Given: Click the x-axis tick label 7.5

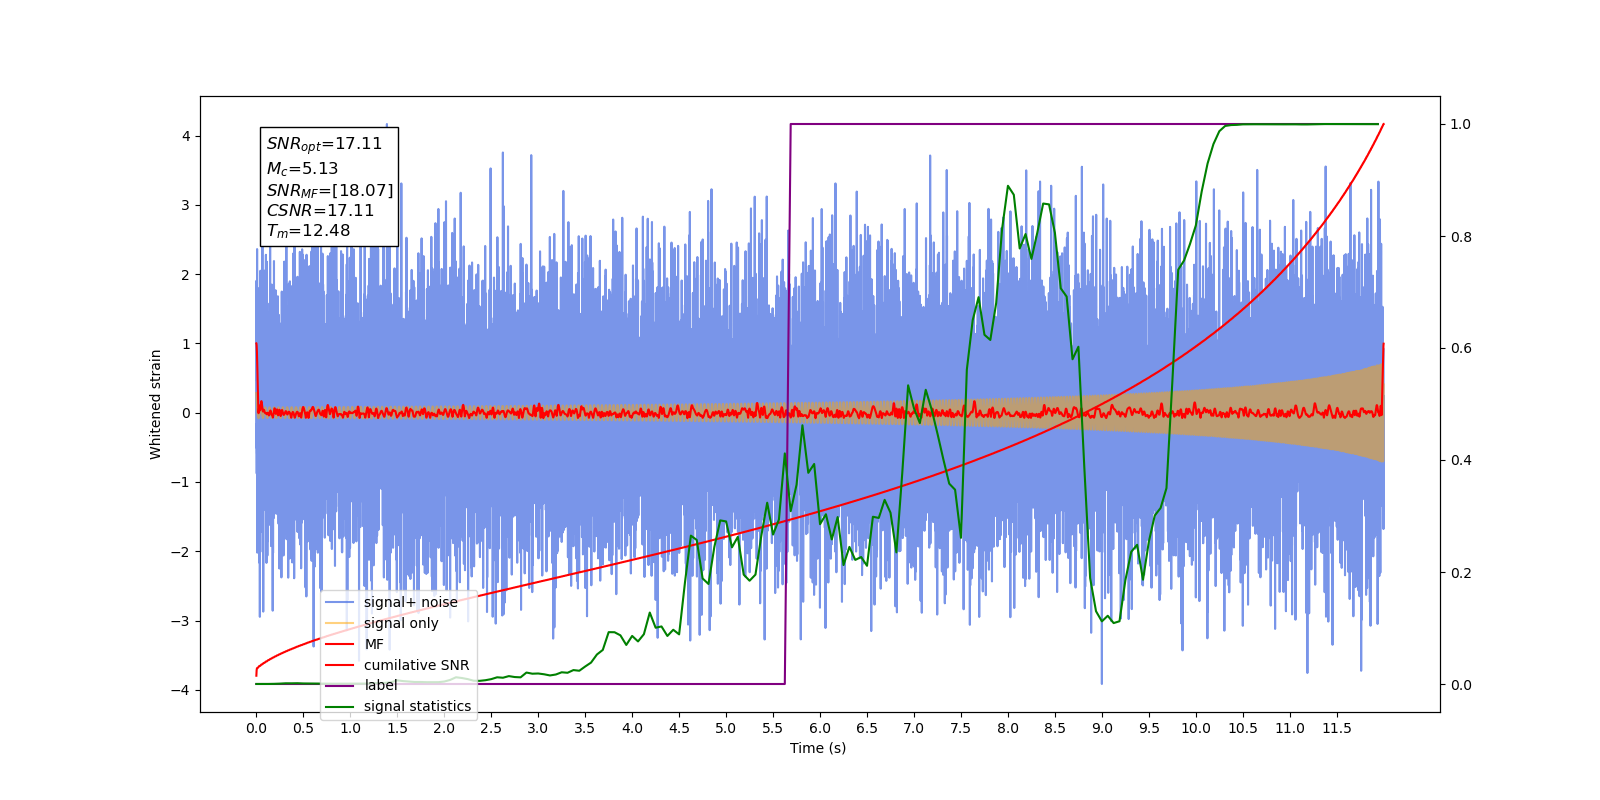Looking at the screenshot, I should coord(961,728).
